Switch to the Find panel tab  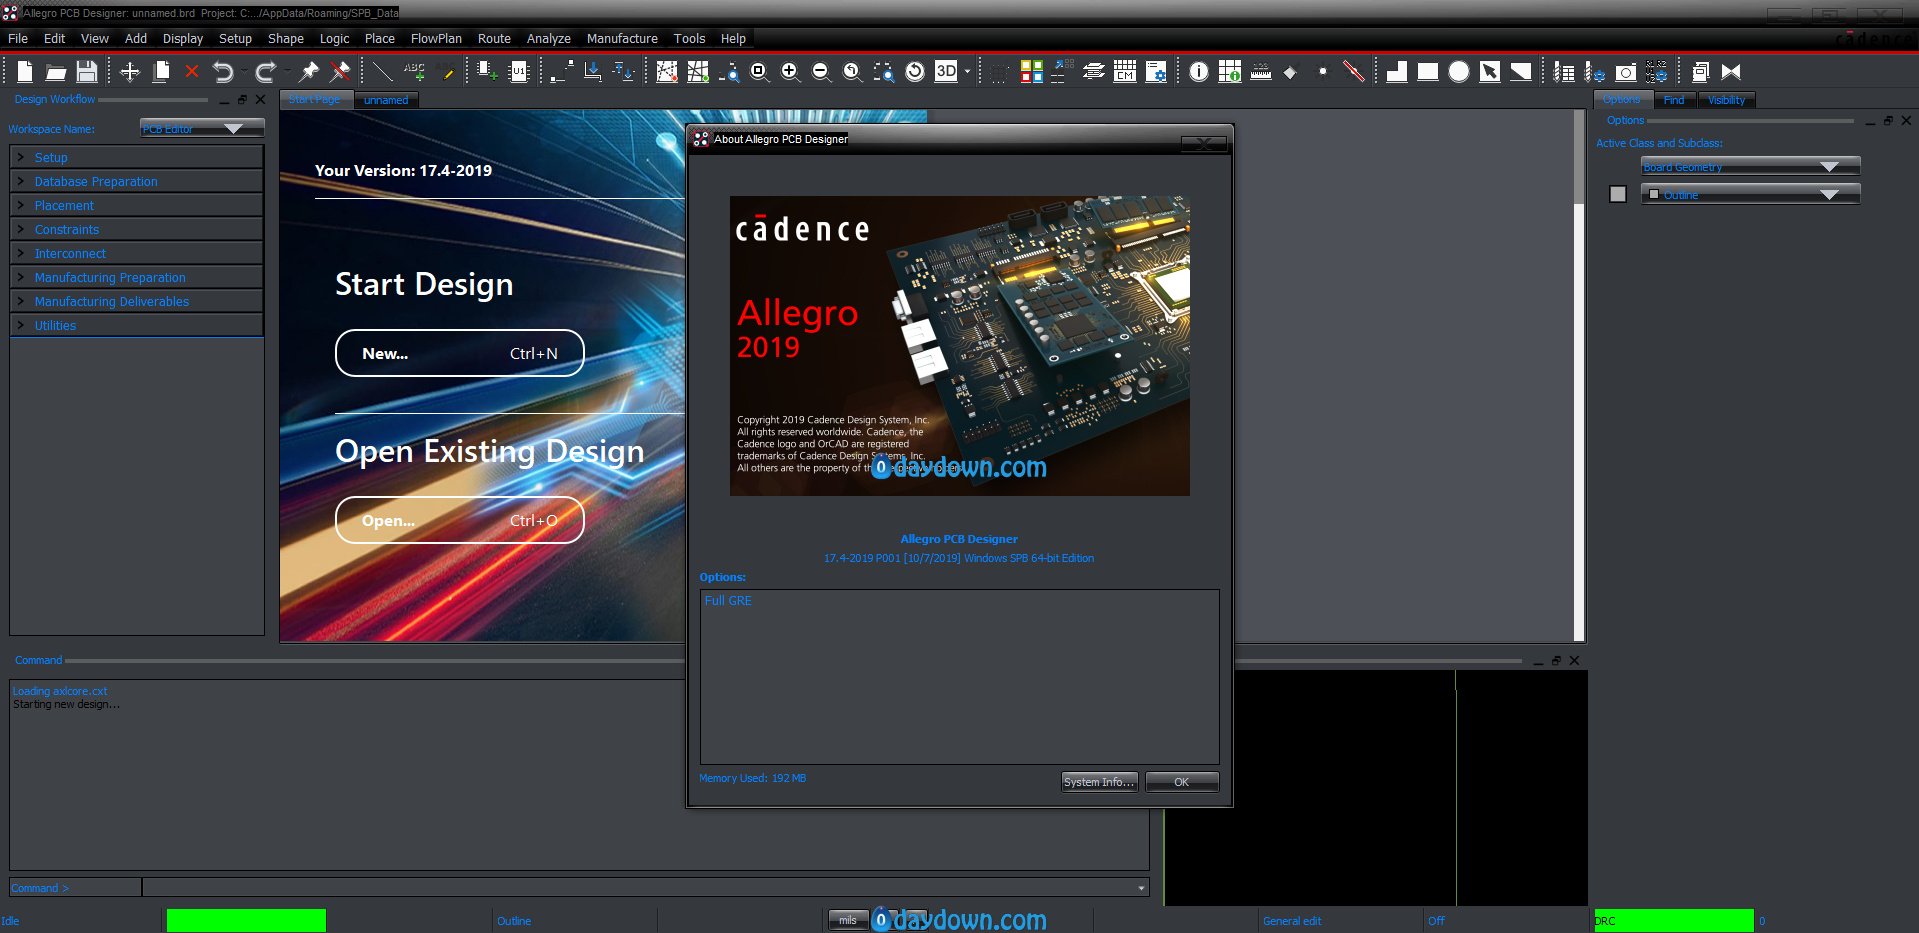[1674, 100]
